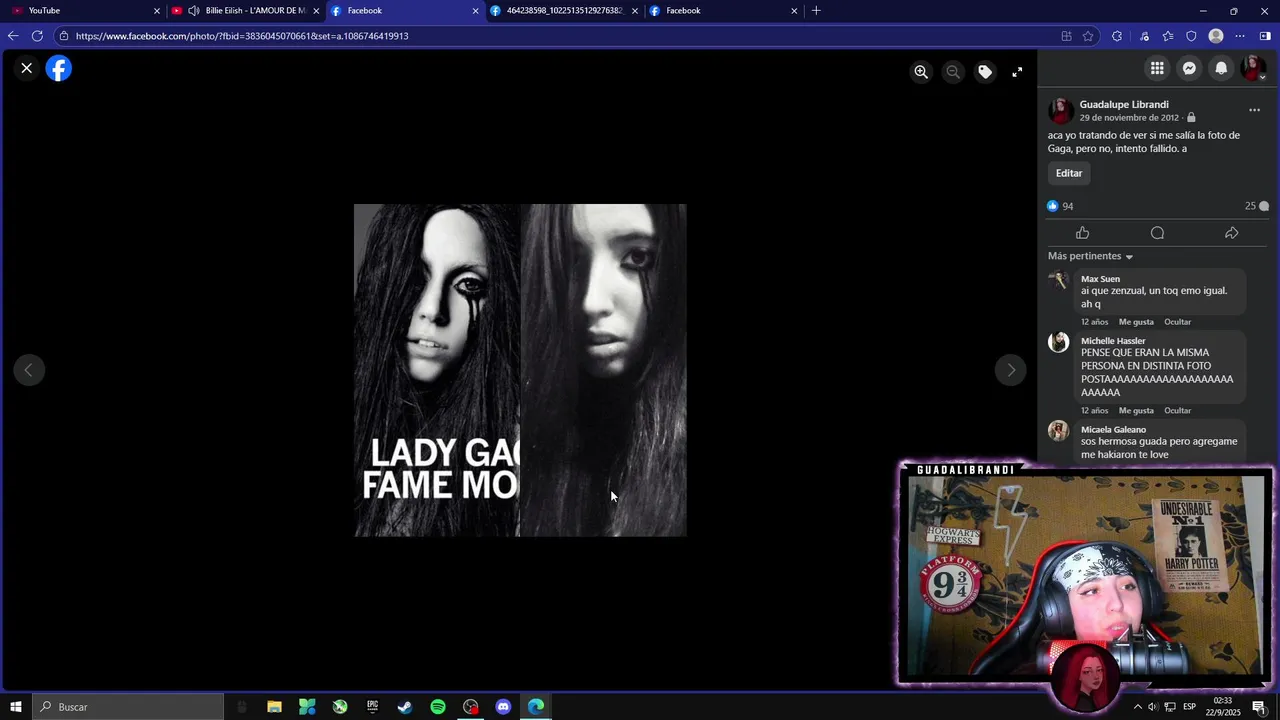
Task: Open Facebook notifications bell
Action: tap(1221, 68)
